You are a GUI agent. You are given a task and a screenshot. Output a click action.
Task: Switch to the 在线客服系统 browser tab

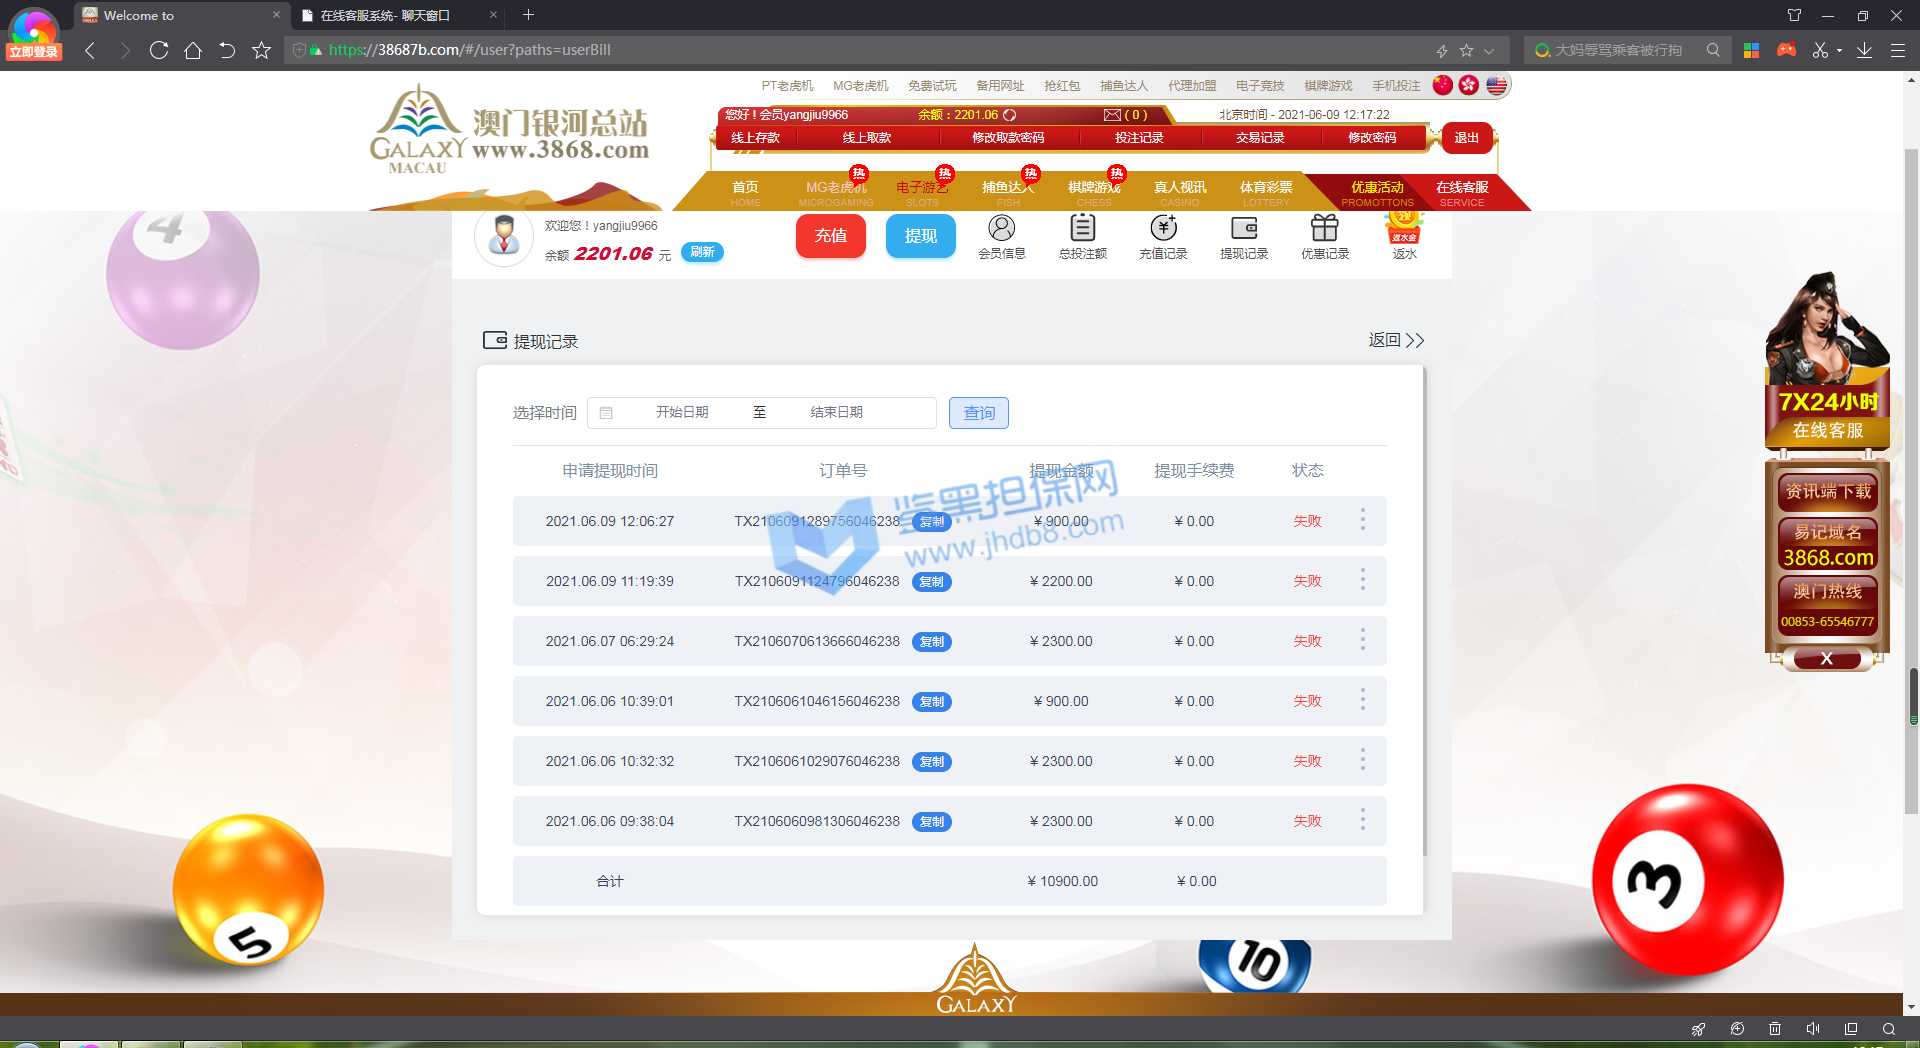pos(390,15)
